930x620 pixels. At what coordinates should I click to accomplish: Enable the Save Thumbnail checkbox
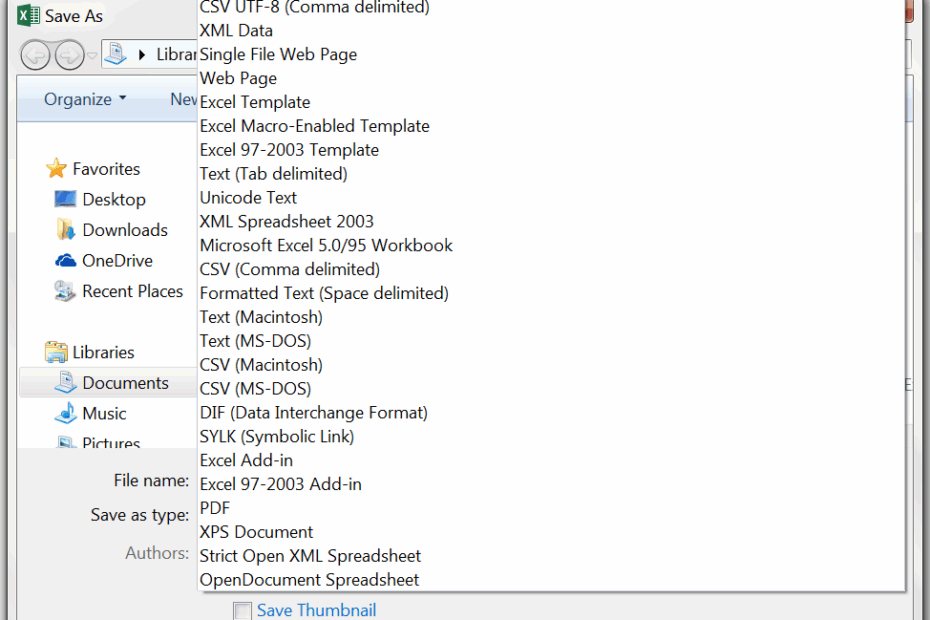pos(242,611)
